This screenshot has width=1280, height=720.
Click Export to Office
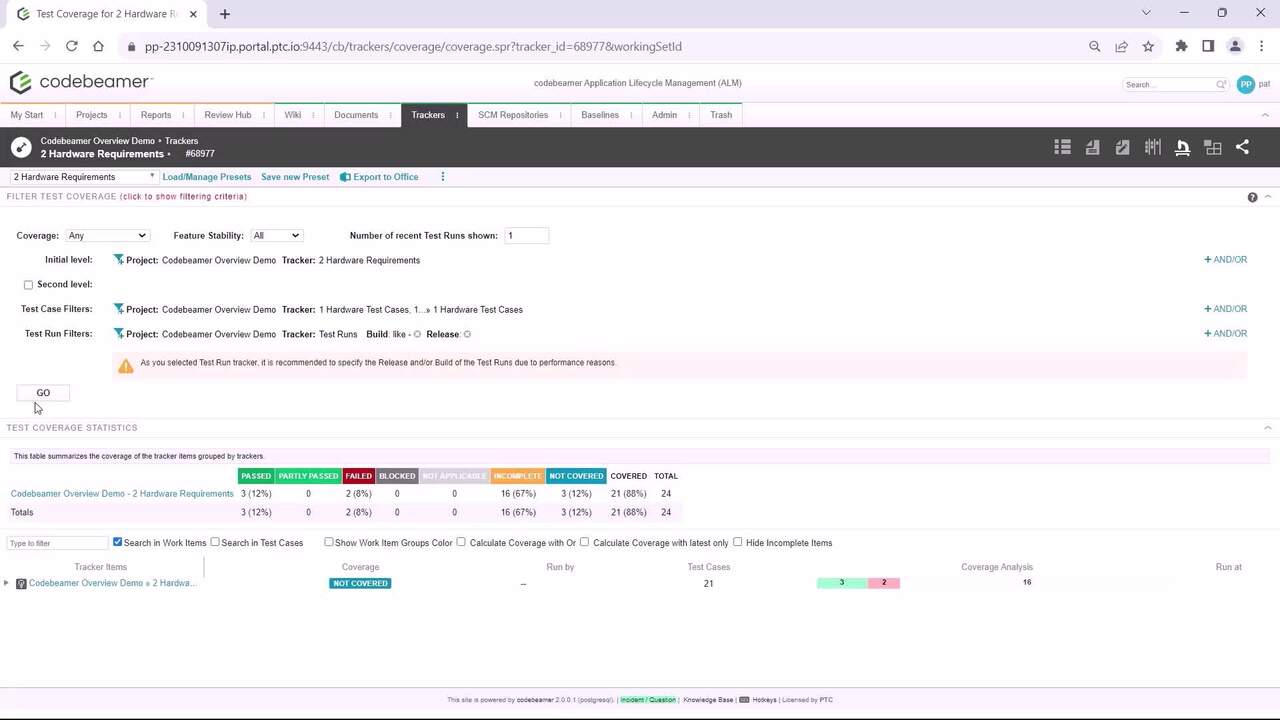click(x=379, y=177)
